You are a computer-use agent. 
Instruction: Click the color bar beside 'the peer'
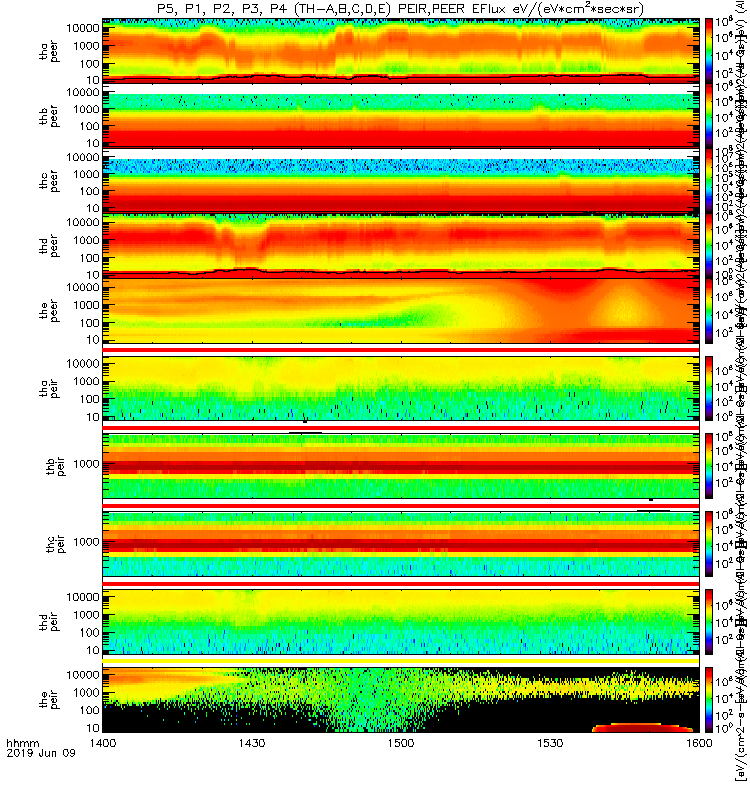(x=709, y=311)
